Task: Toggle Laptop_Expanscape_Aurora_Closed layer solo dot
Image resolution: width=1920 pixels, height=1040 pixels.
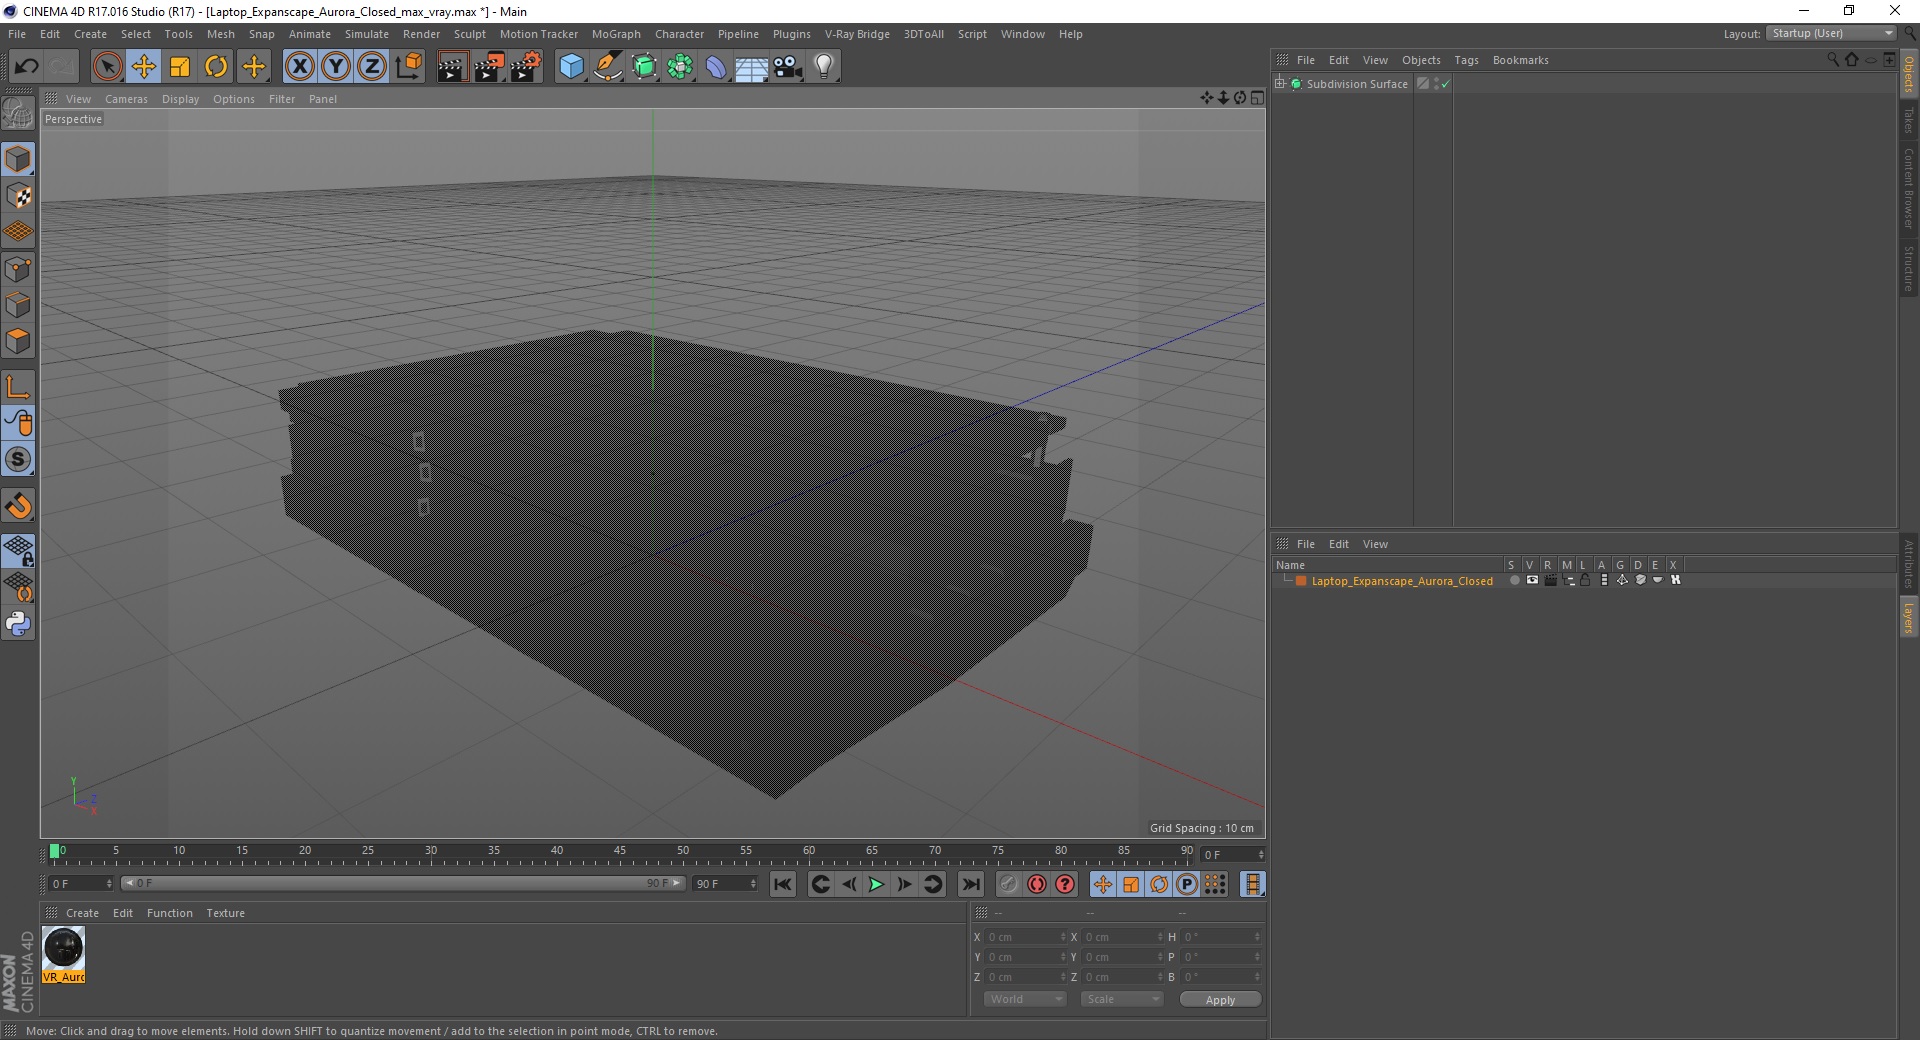Action: (1514, 580)
